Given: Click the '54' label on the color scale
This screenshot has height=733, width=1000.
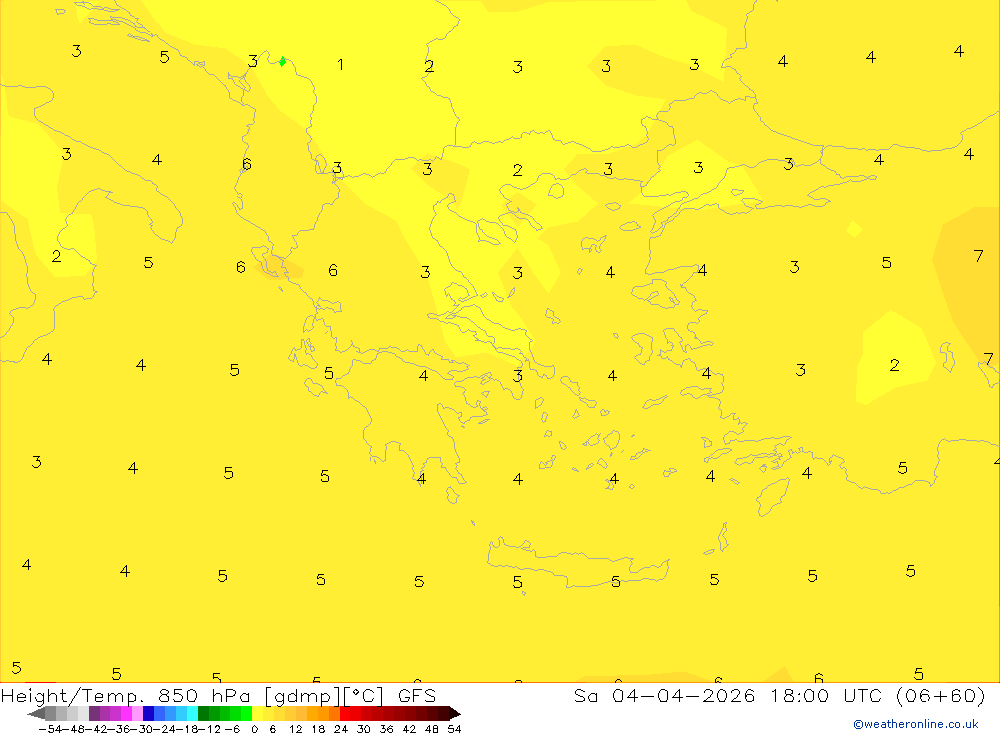Looking at the screenshot, I should tap(454, 729).
